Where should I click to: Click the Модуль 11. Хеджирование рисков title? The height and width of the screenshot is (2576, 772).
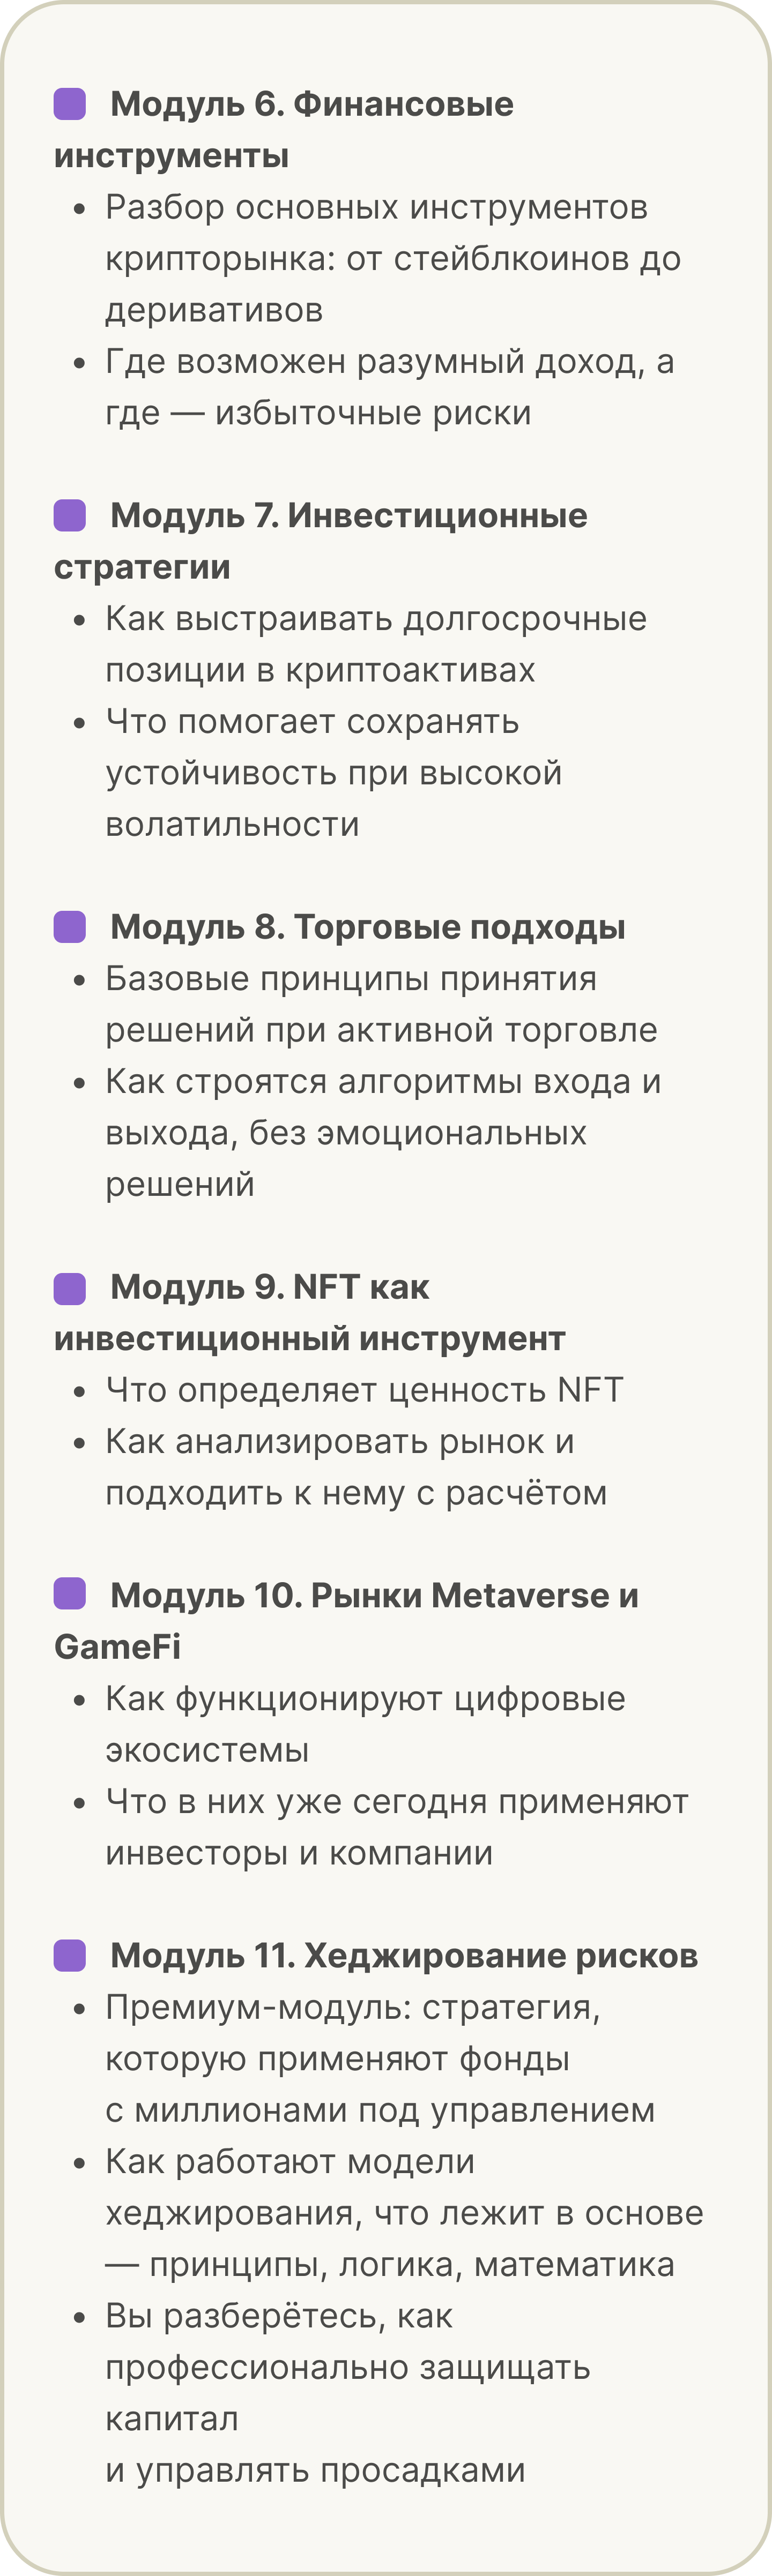point(404,1956)
